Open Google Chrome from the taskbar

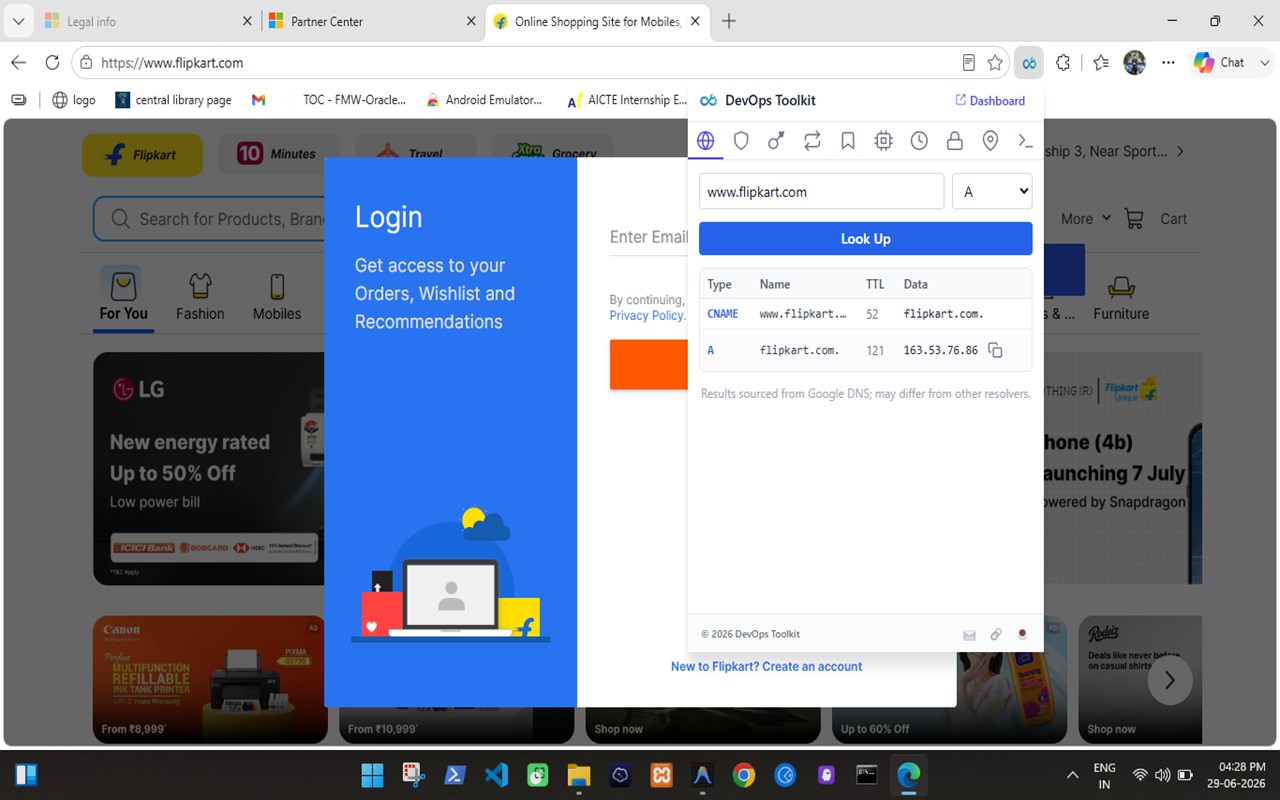743,775
